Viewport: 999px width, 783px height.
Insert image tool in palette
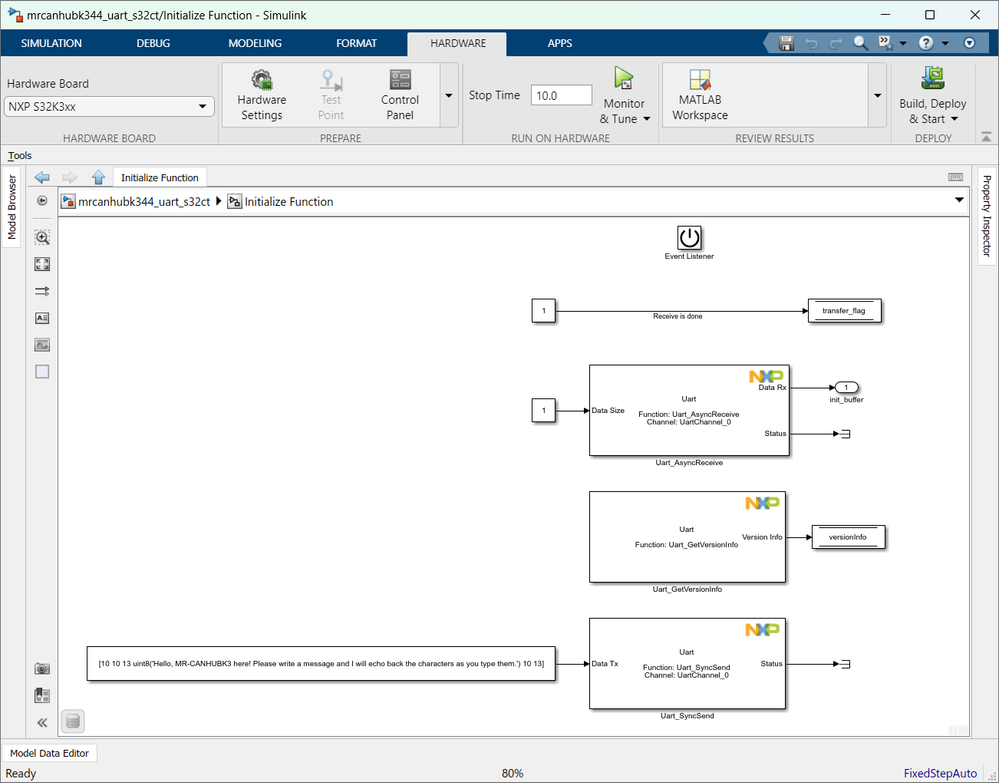42,345
